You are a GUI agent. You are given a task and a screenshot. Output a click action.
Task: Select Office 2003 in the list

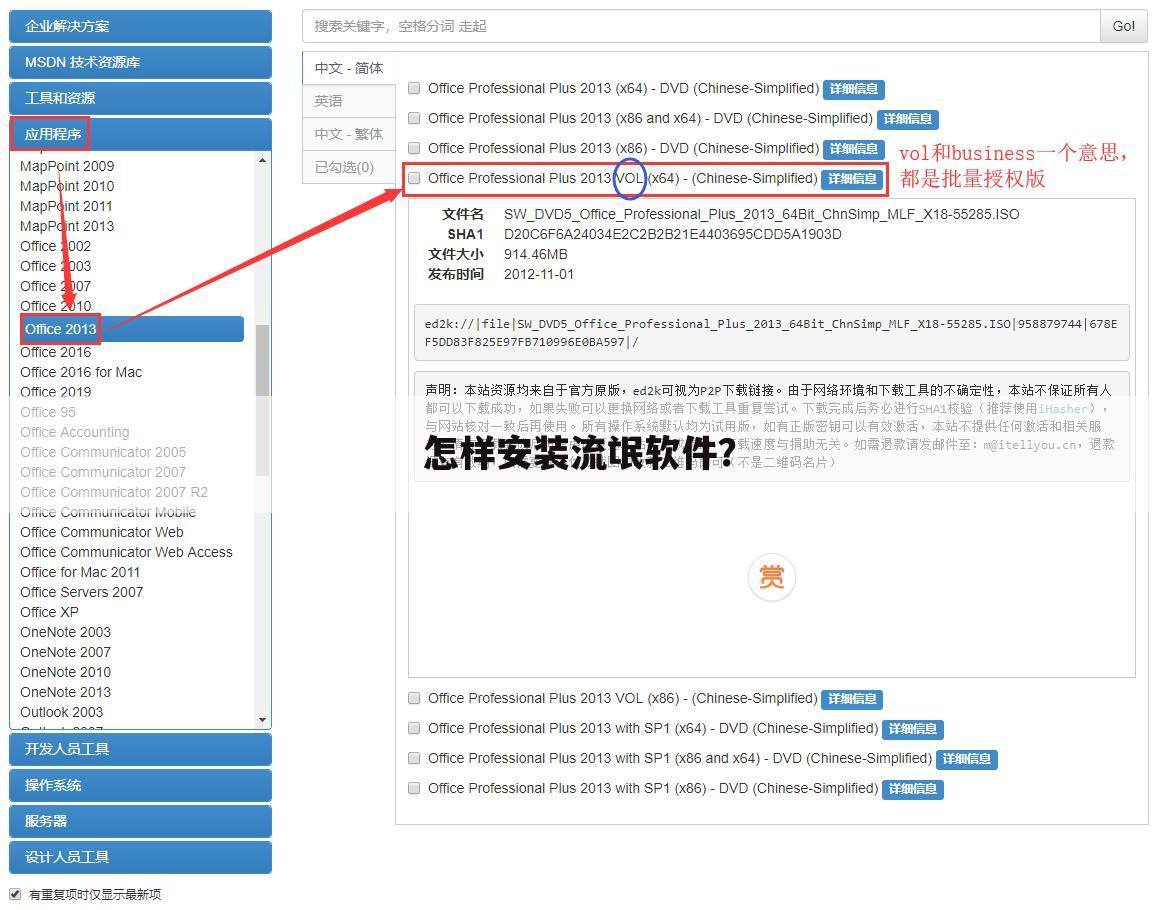[55, 266]
